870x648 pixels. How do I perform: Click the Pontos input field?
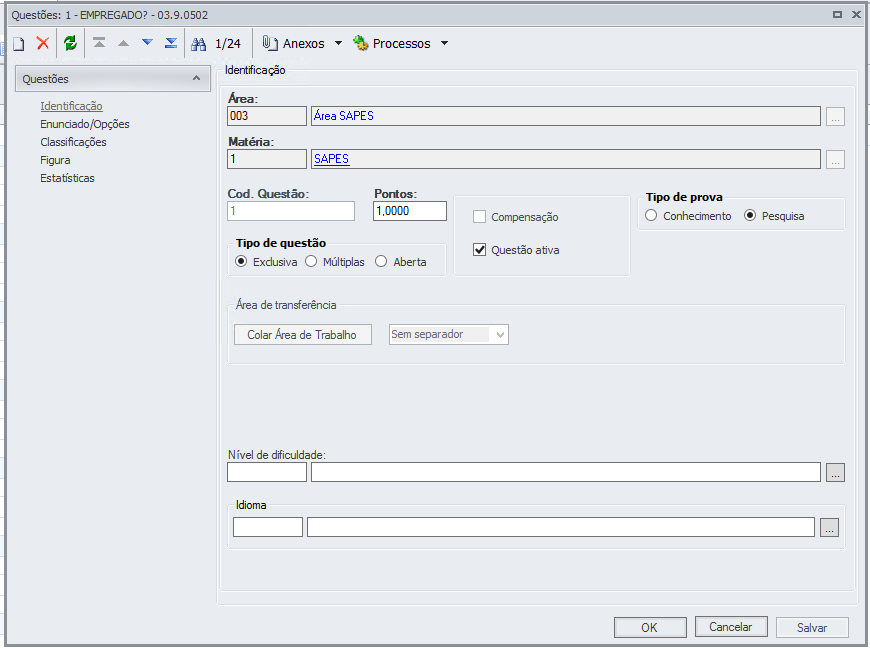410,211
